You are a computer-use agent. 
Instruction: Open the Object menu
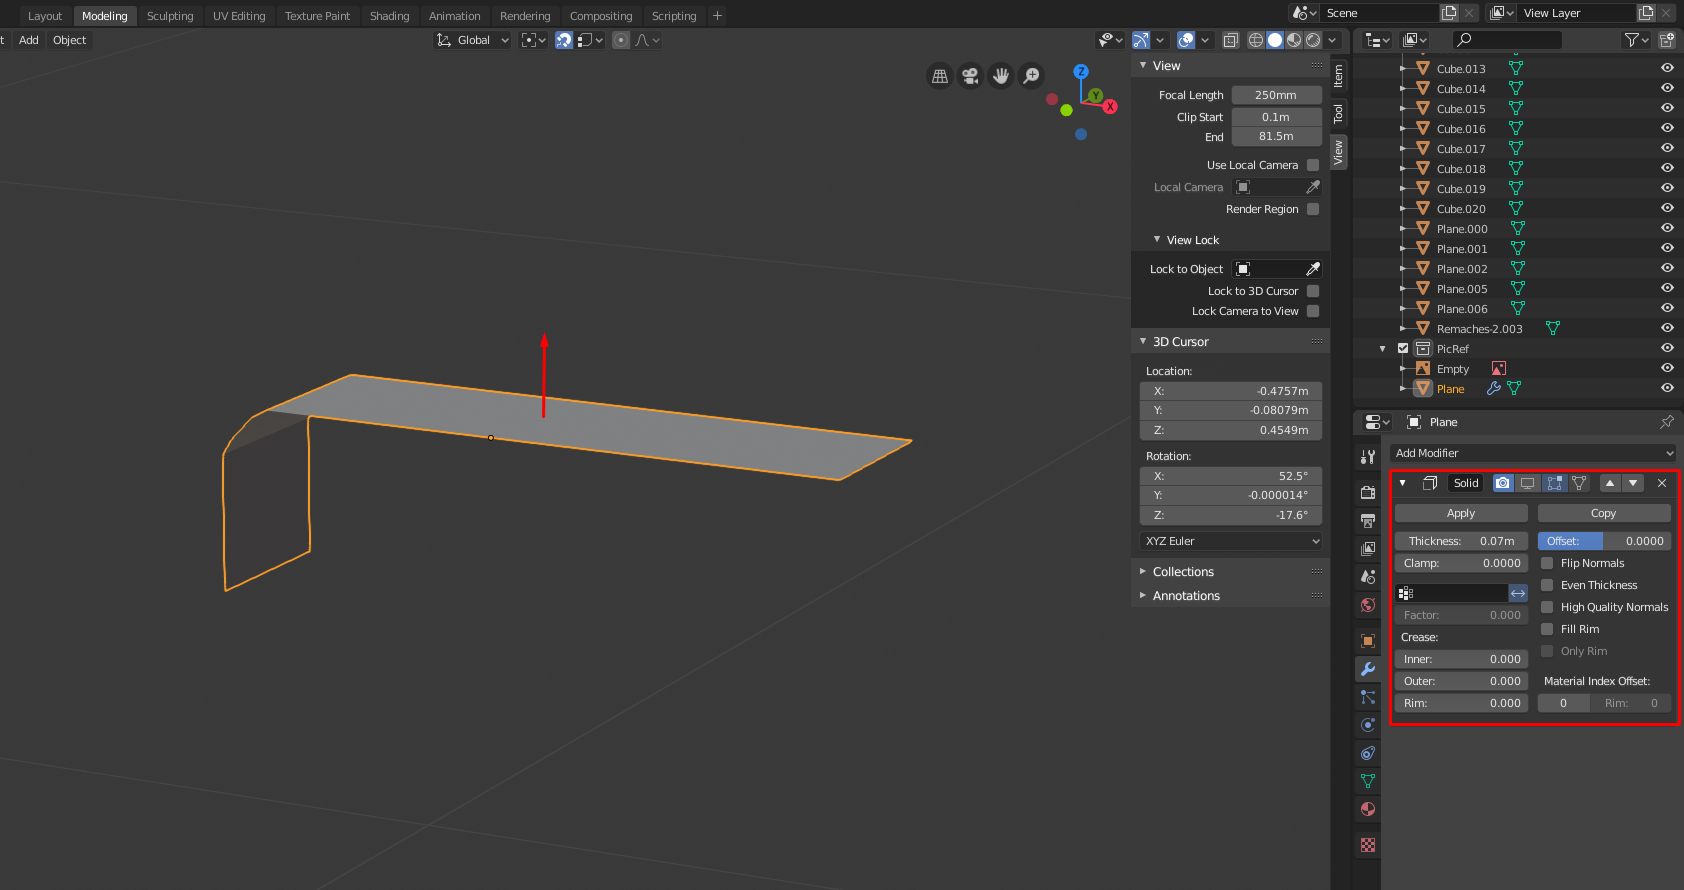click(x=70, y=40)
